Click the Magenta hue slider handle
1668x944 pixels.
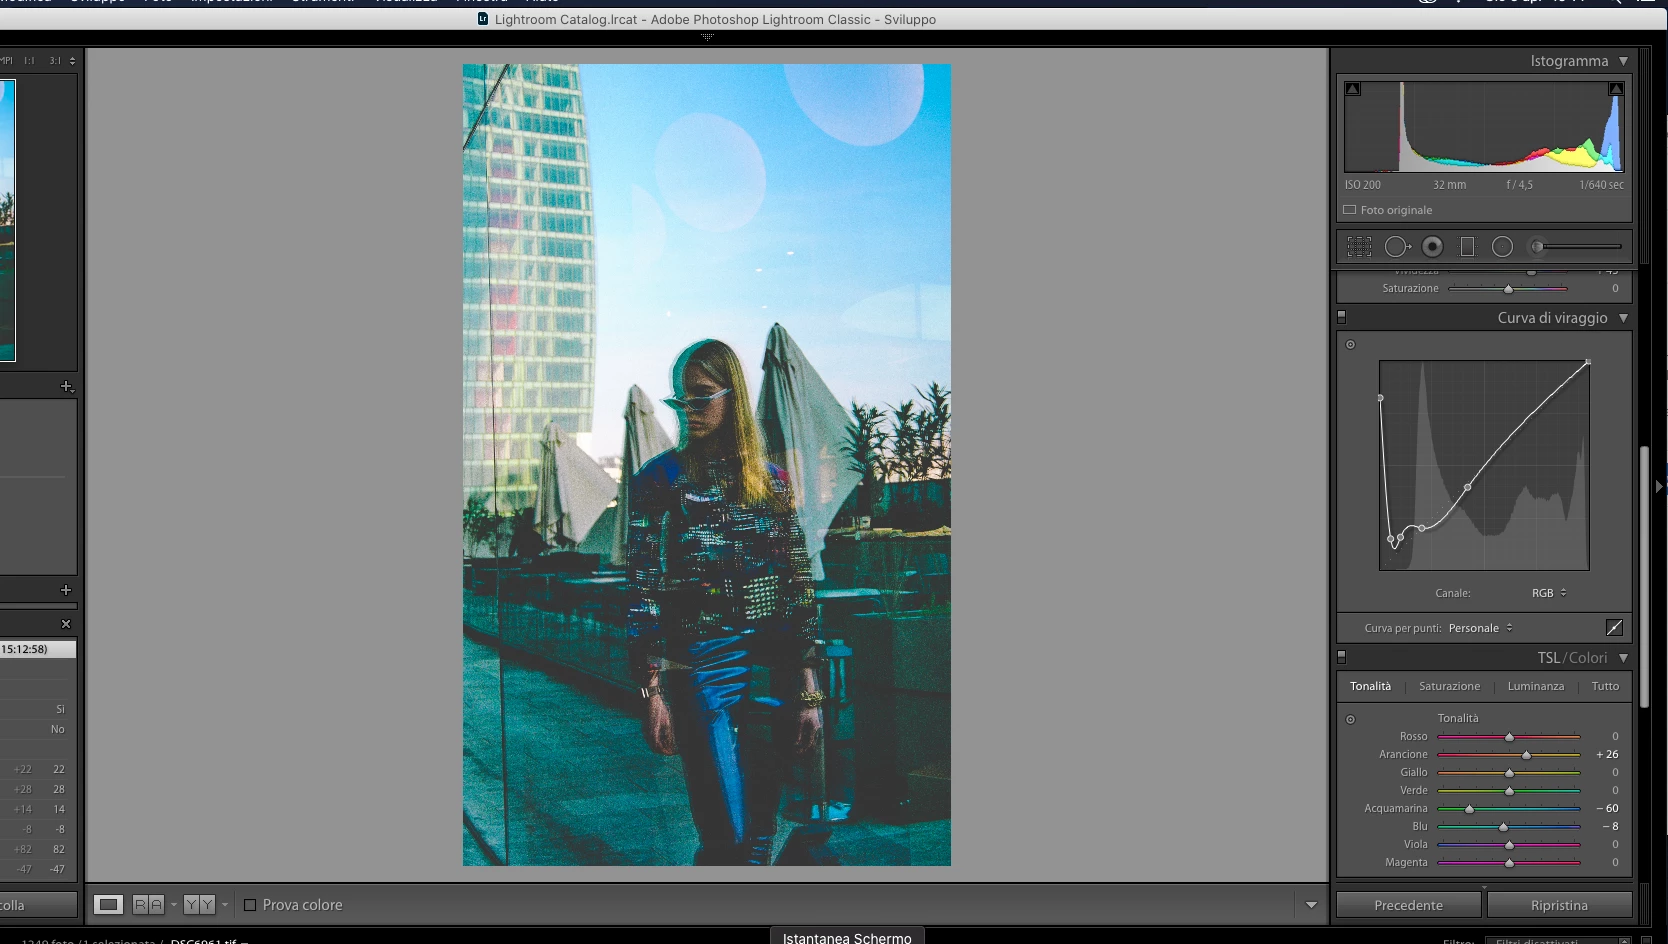pos(1509,863)
